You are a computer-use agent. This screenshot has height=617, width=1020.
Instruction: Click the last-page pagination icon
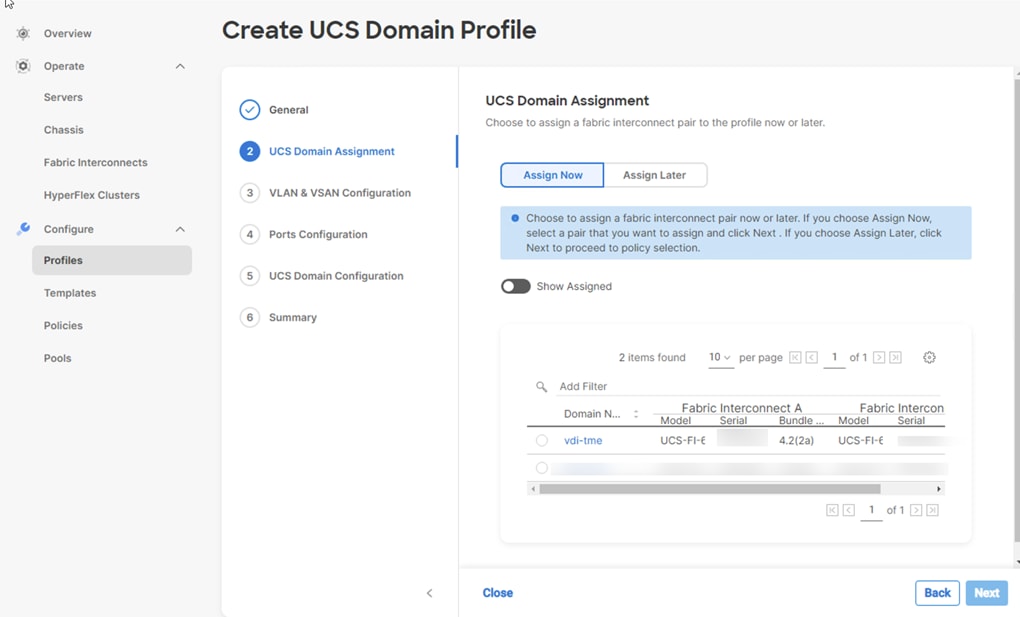pyautogui.click(x=894, y=357)
